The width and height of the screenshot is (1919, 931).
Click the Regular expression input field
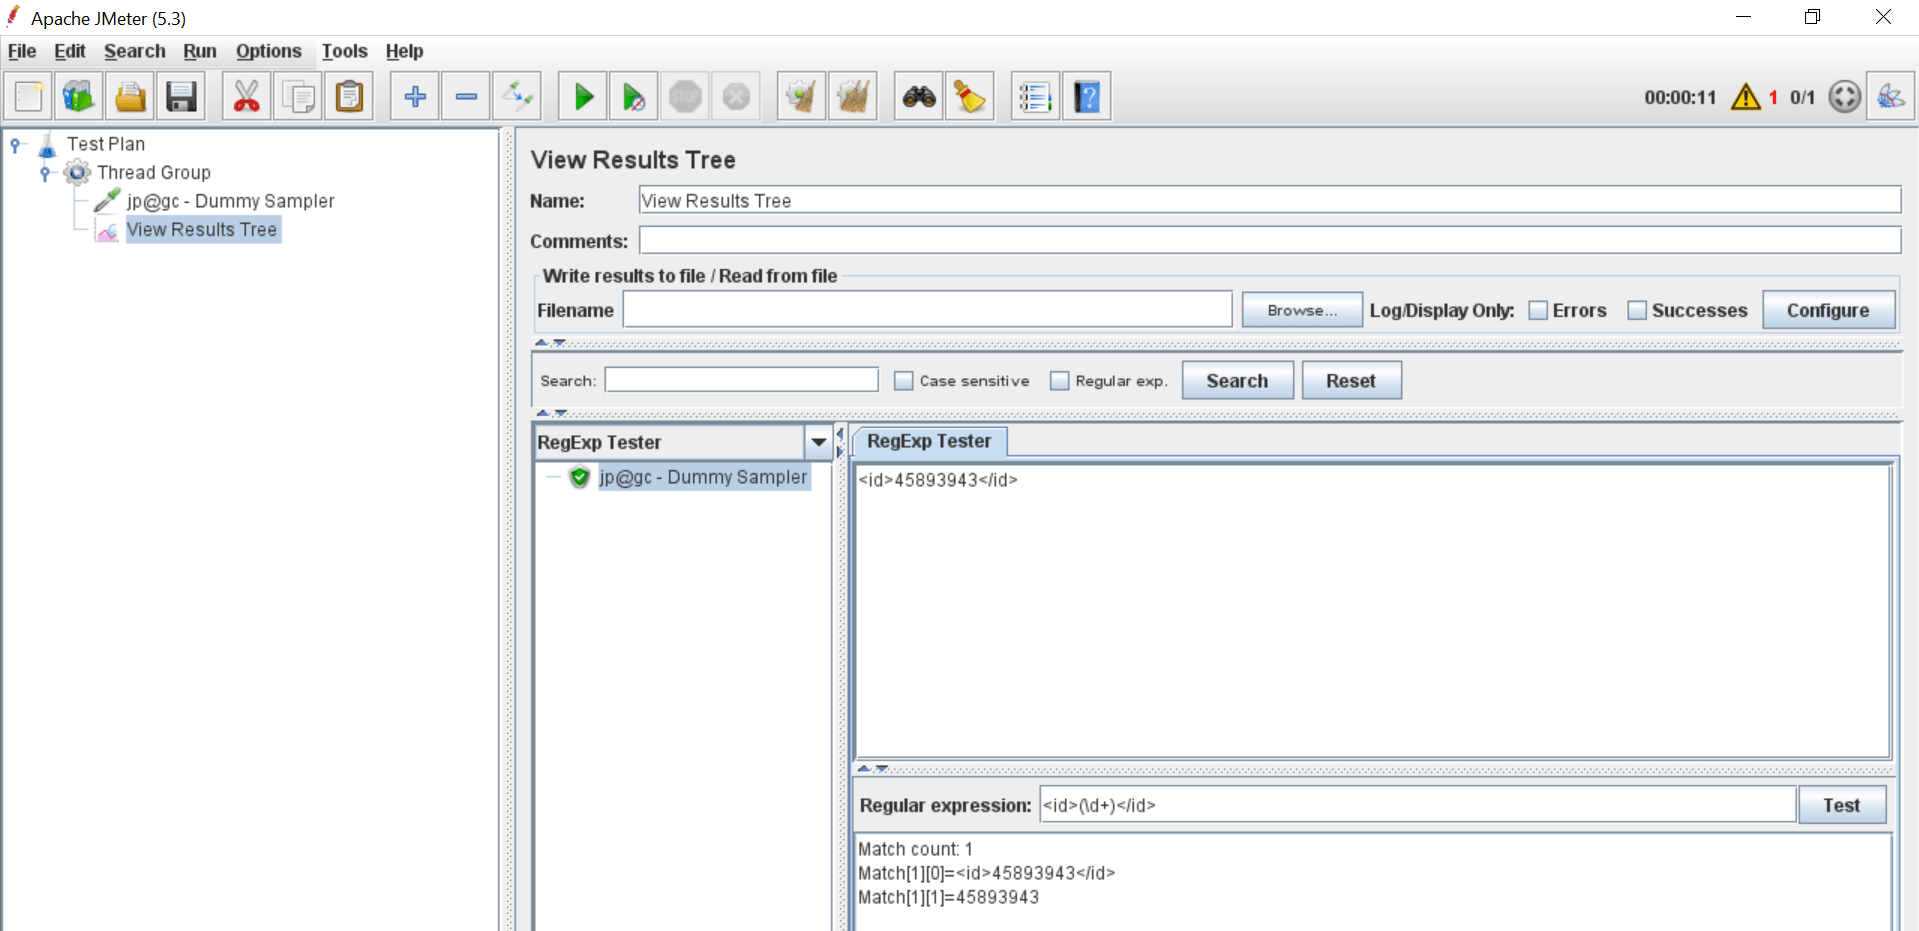pos(1418,805)
